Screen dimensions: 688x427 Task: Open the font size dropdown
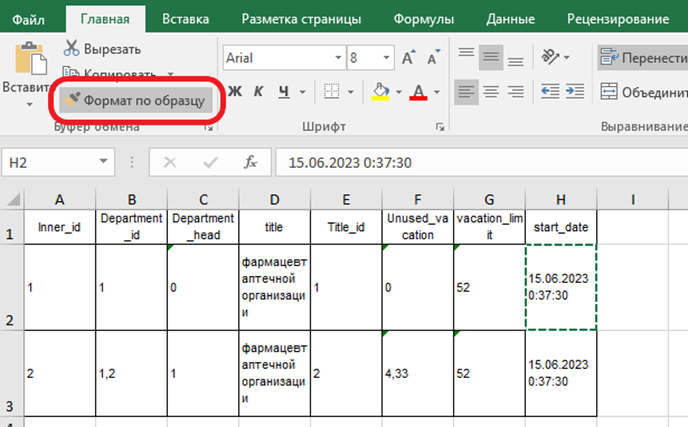(385, 58)
